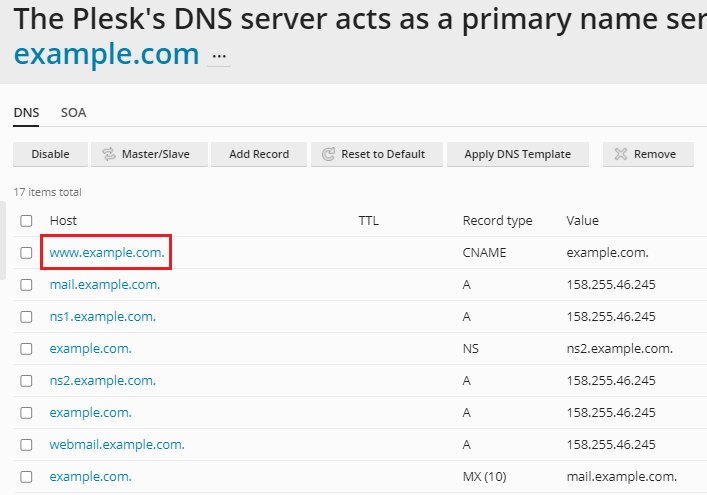707x495 pixels.
Task: Open the webmail.example.com. record link
Action: pos(117,445)
